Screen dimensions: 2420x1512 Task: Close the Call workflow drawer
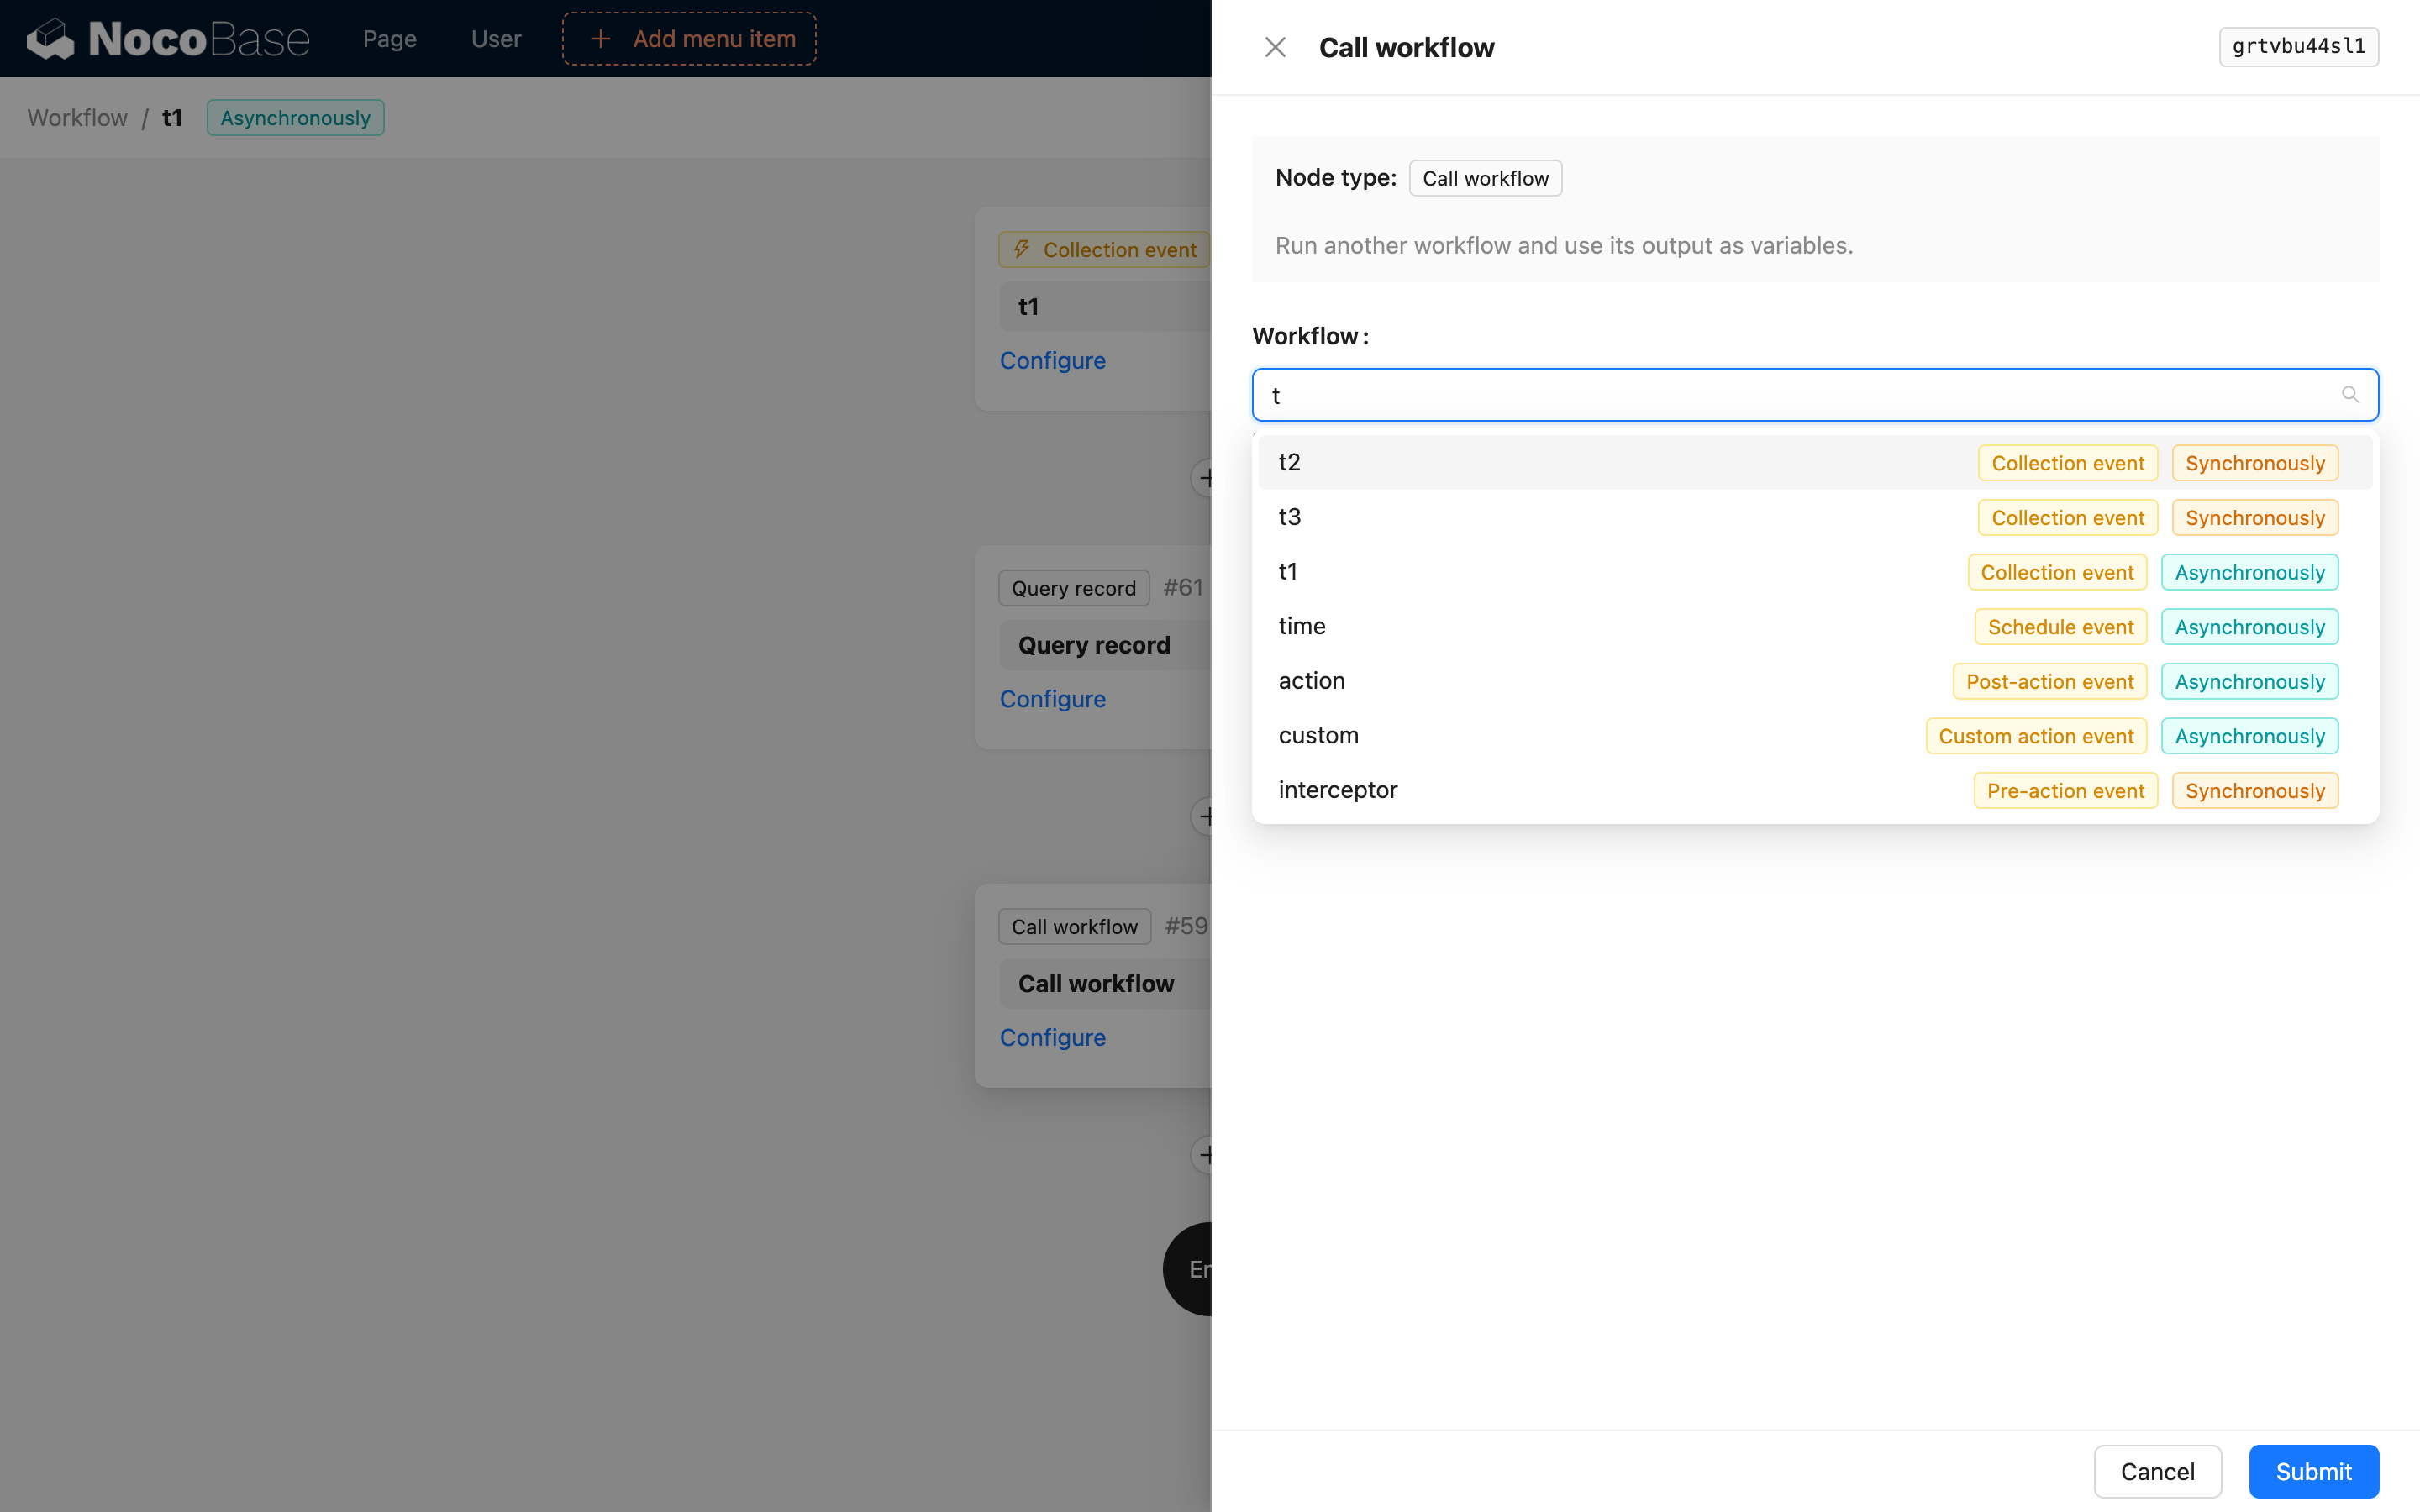1274,46
